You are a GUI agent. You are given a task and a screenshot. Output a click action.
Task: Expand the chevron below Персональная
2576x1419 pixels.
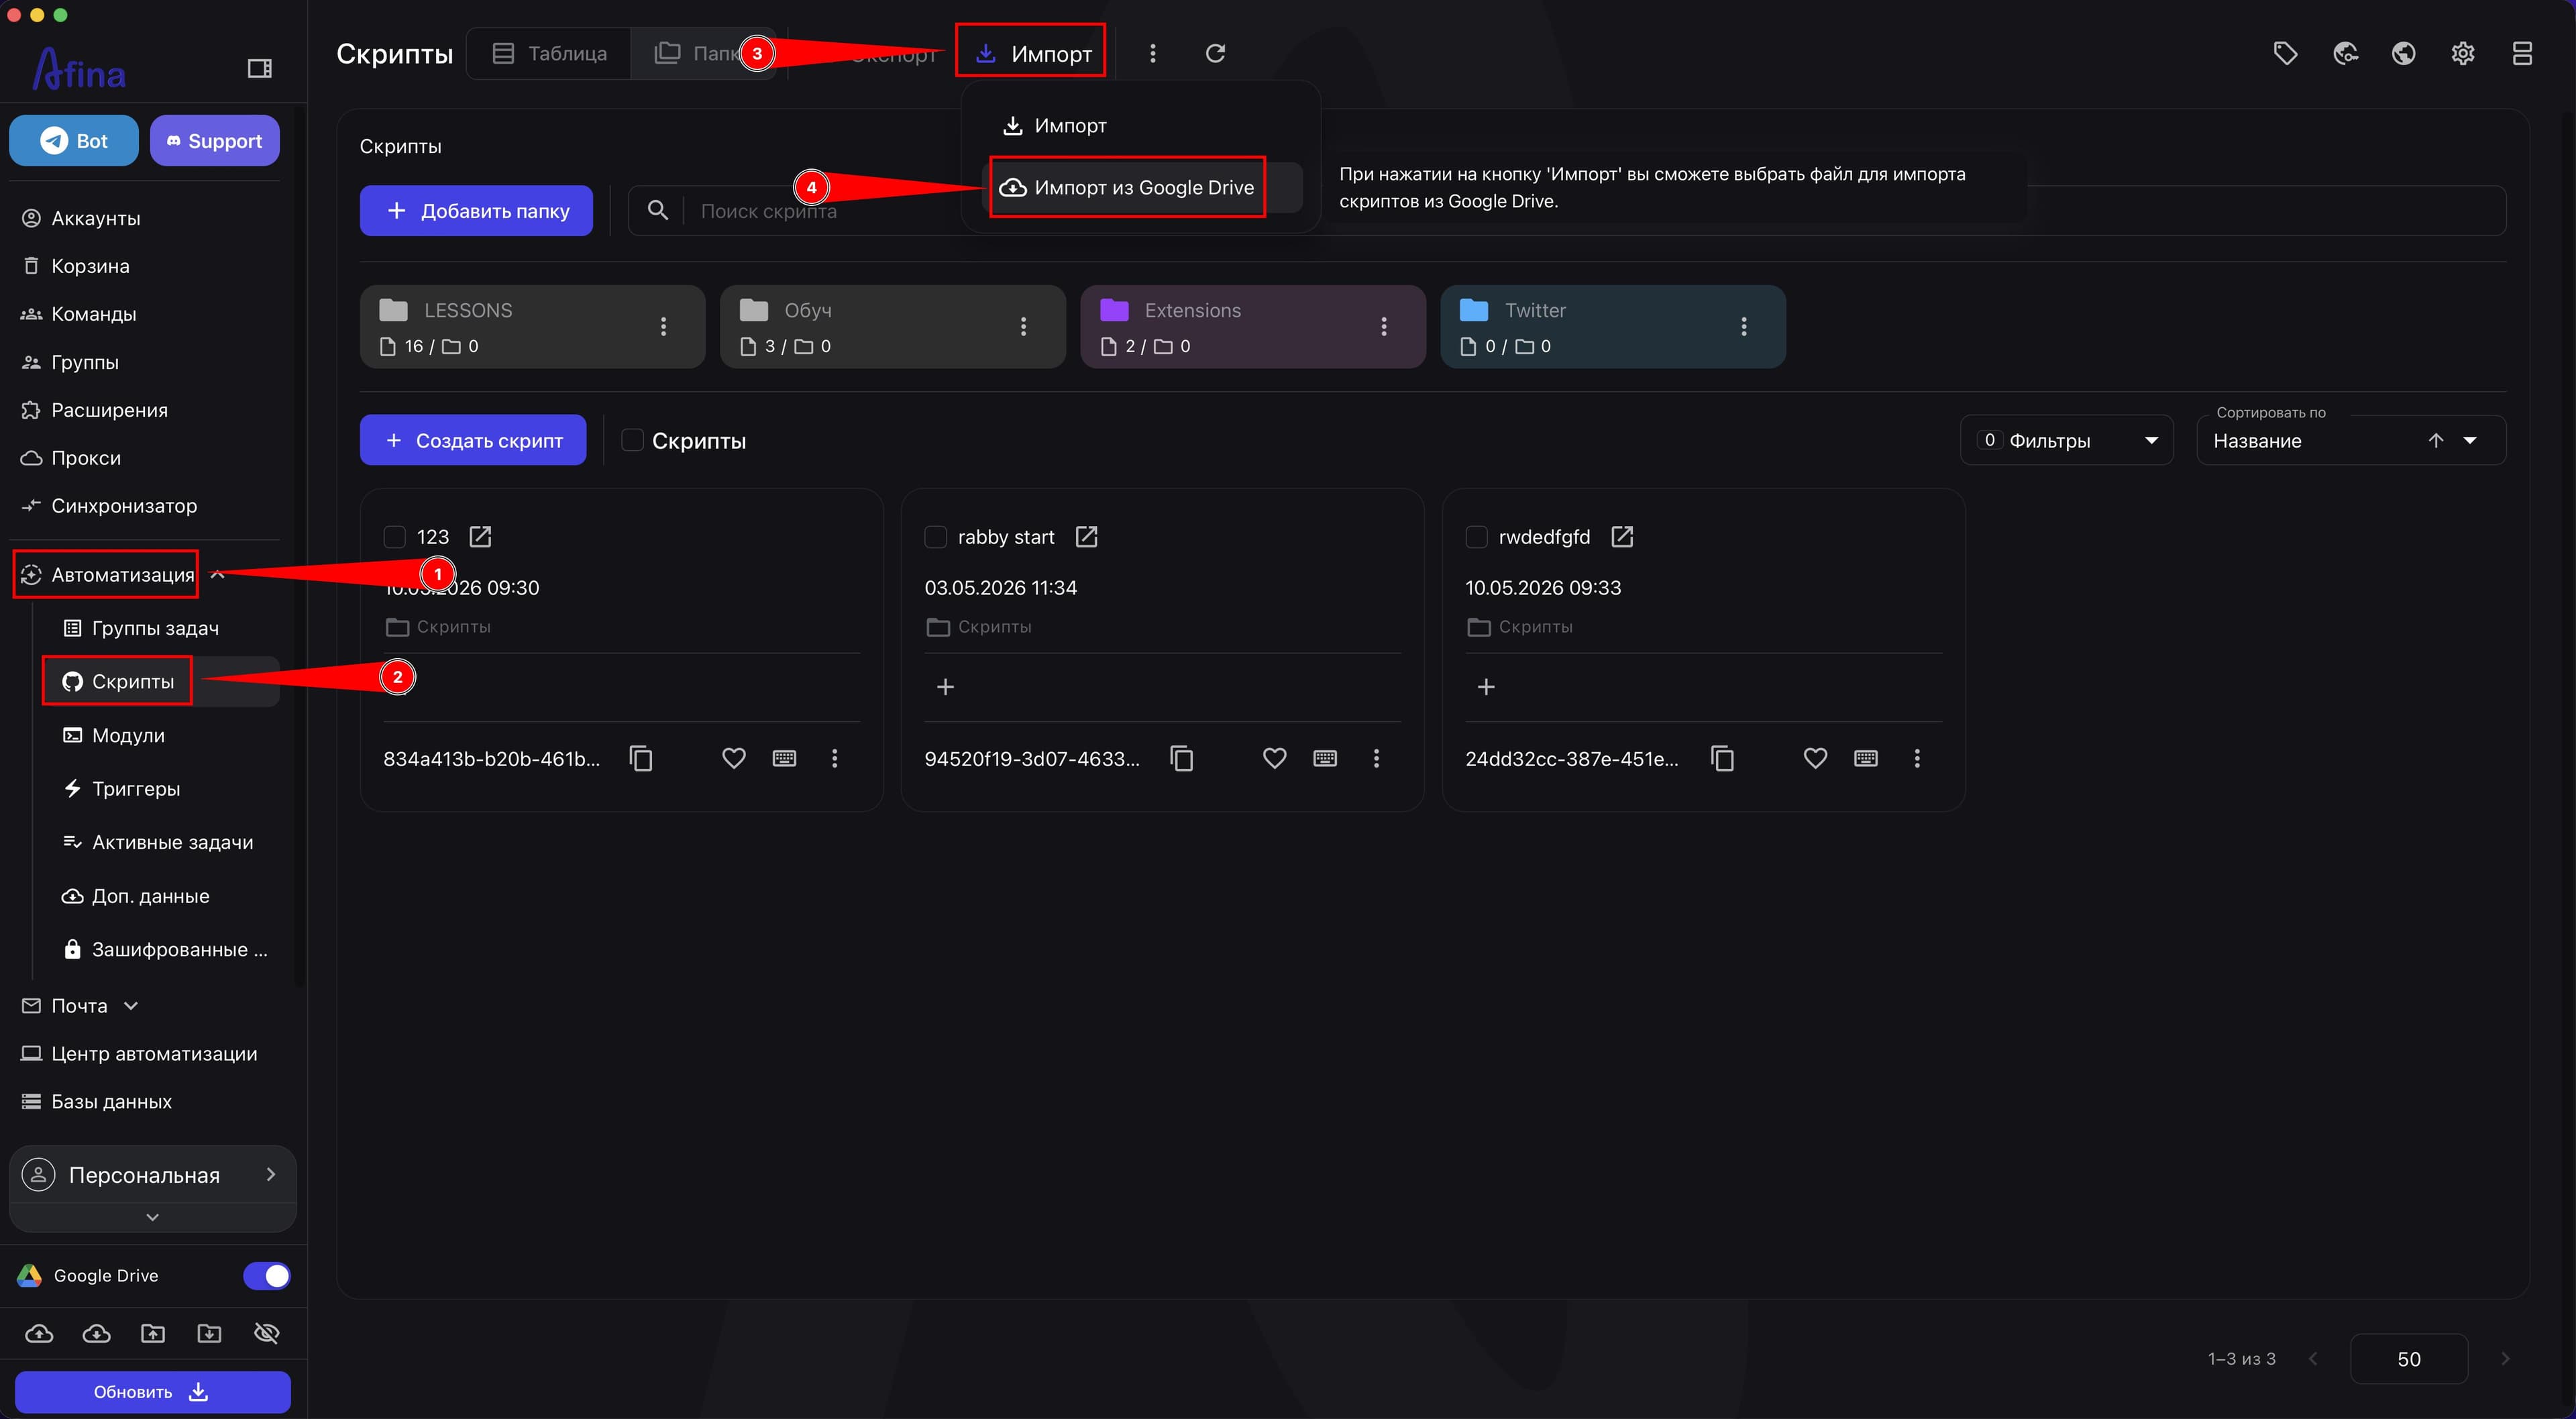(x=152, y=1217)
